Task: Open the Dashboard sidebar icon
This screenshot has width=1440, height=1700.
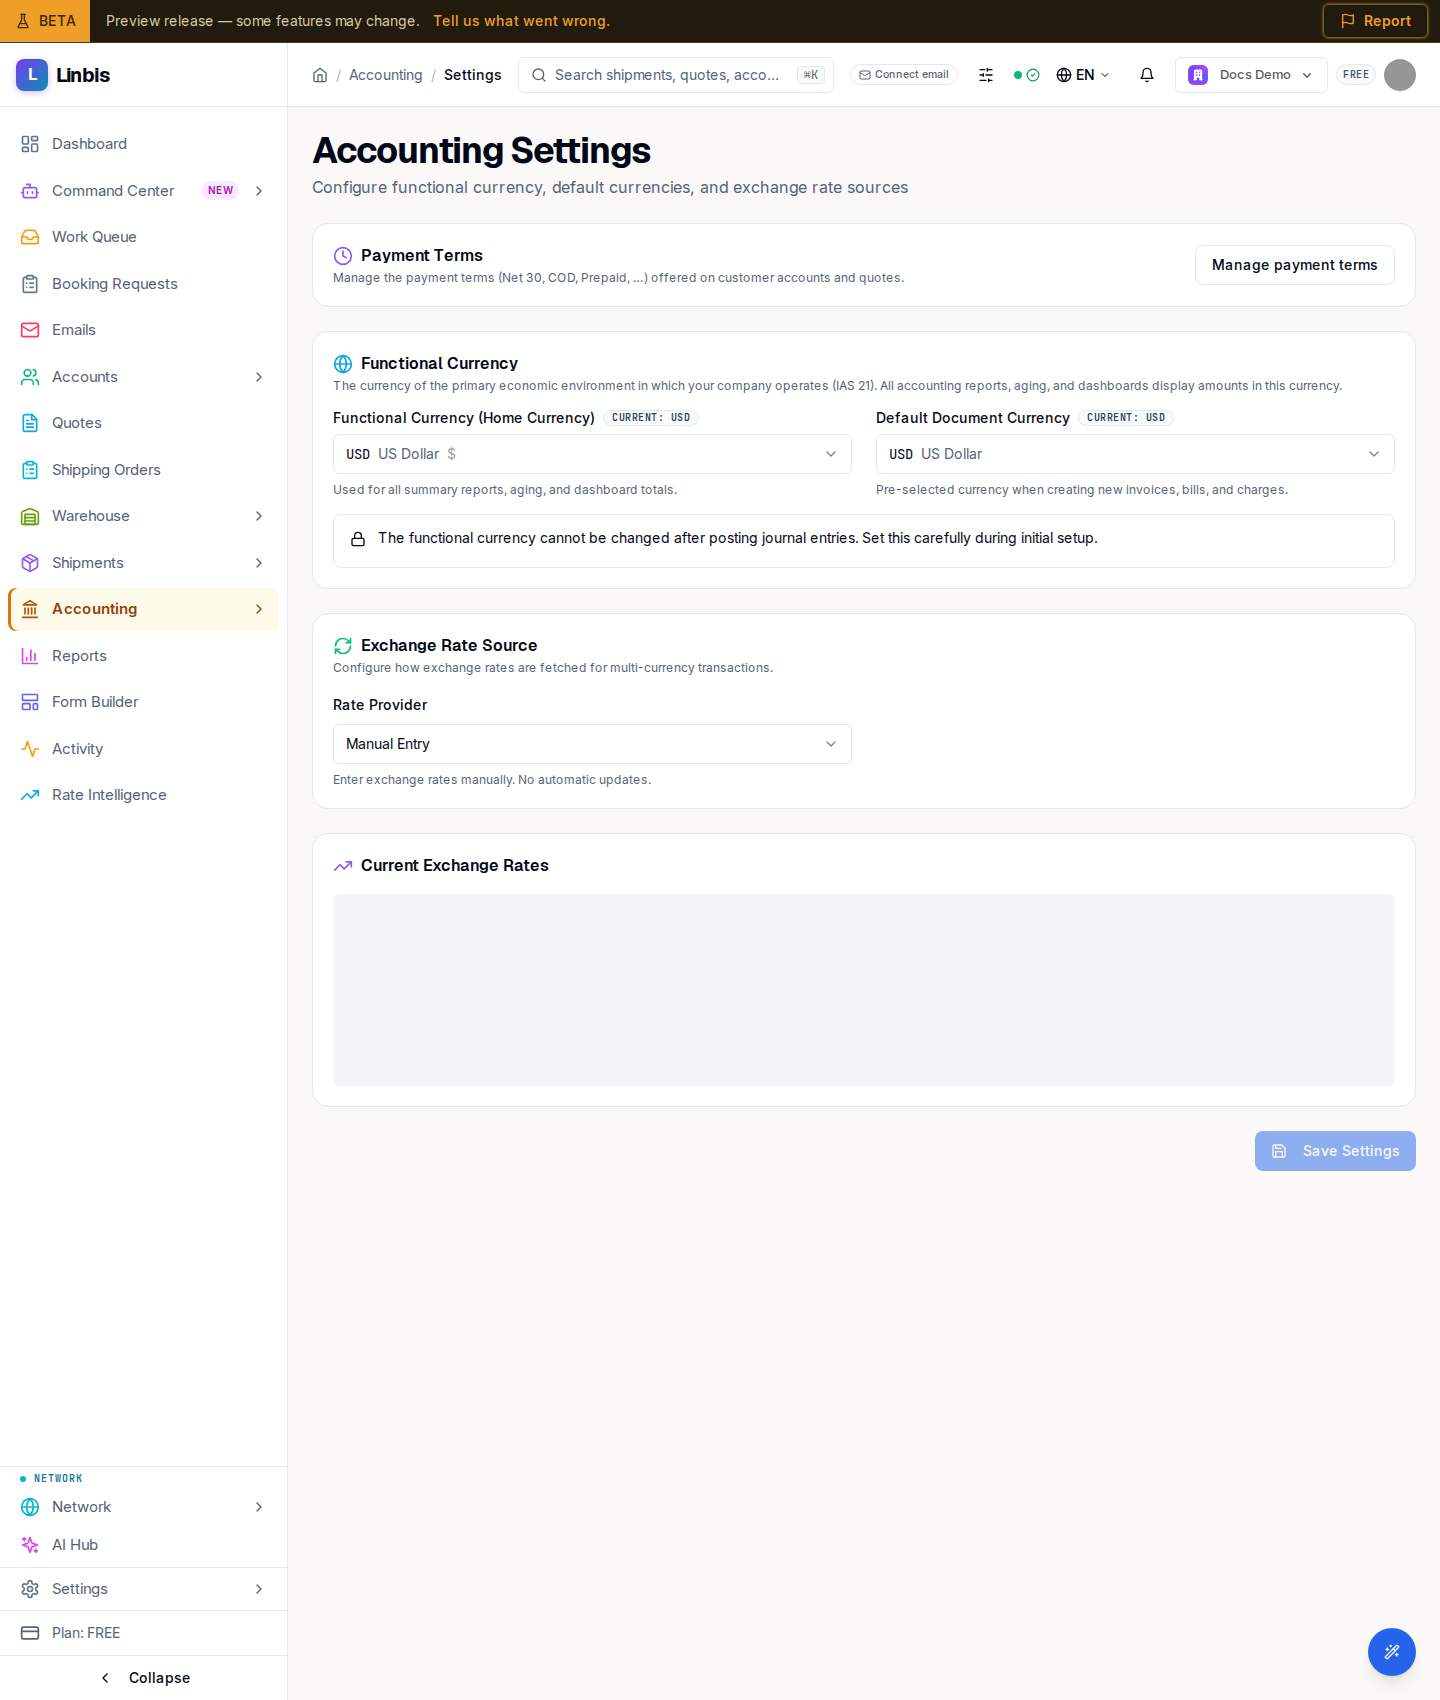Action: coord(30,144)
